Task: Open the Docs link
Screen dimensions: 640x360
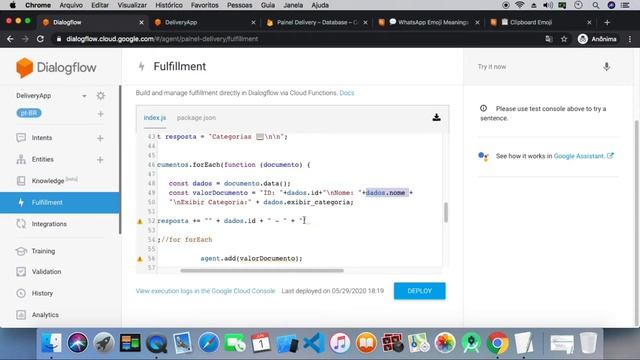Action: coord(347,93)
